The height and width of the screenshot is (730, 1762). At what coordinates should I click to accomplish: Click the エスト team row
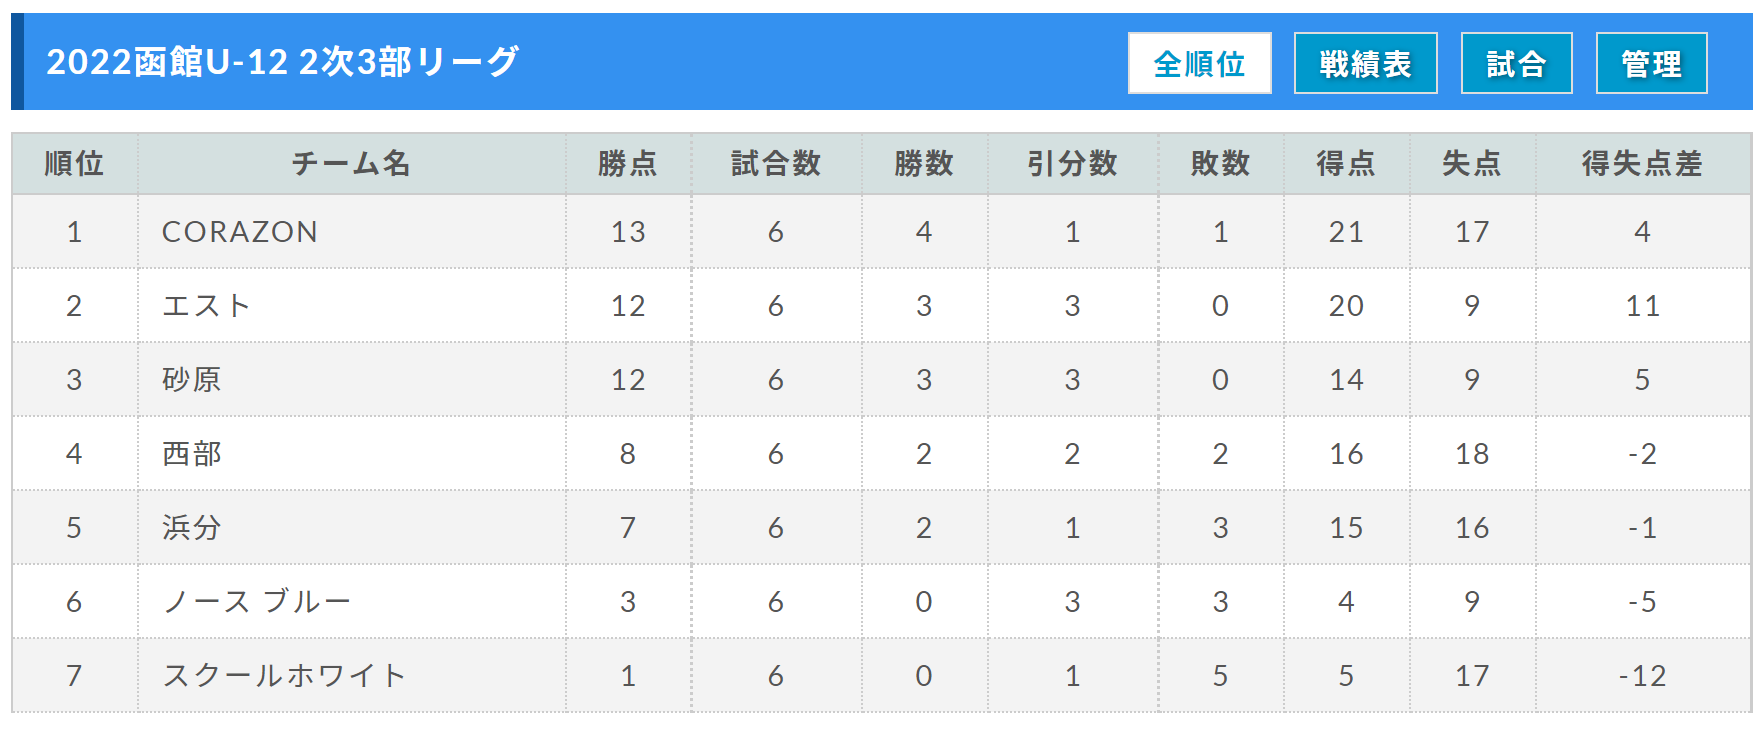[x=881, y=306]
